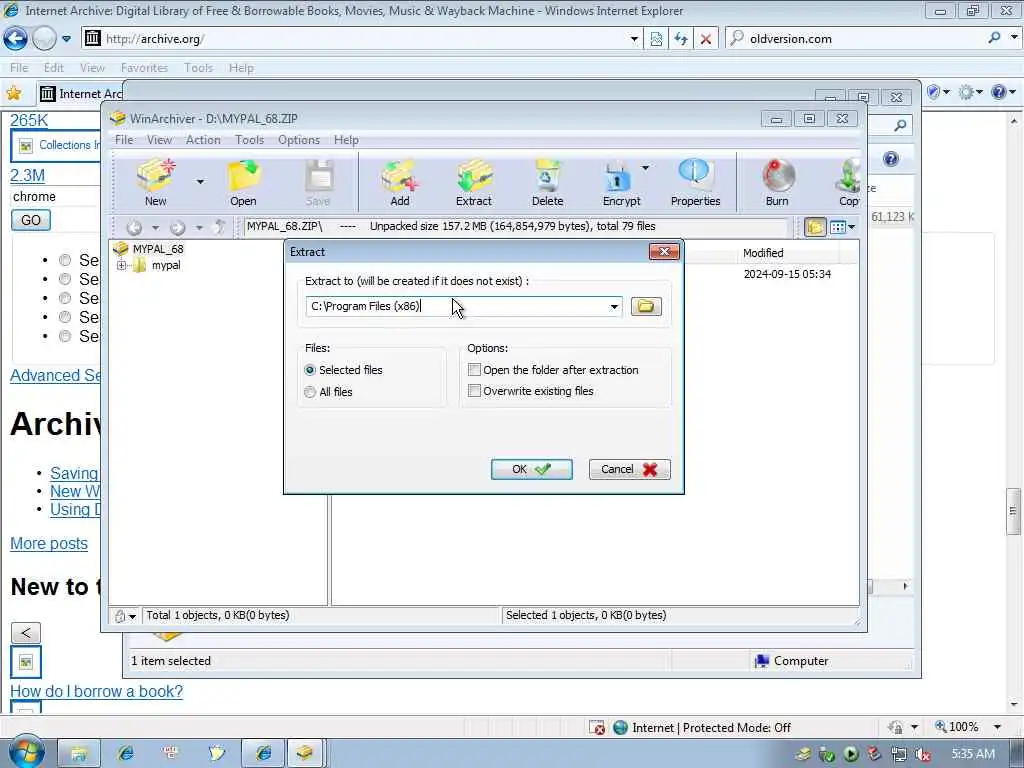
Task: Expand the mypal folder tree node
Action: point(121,266)
